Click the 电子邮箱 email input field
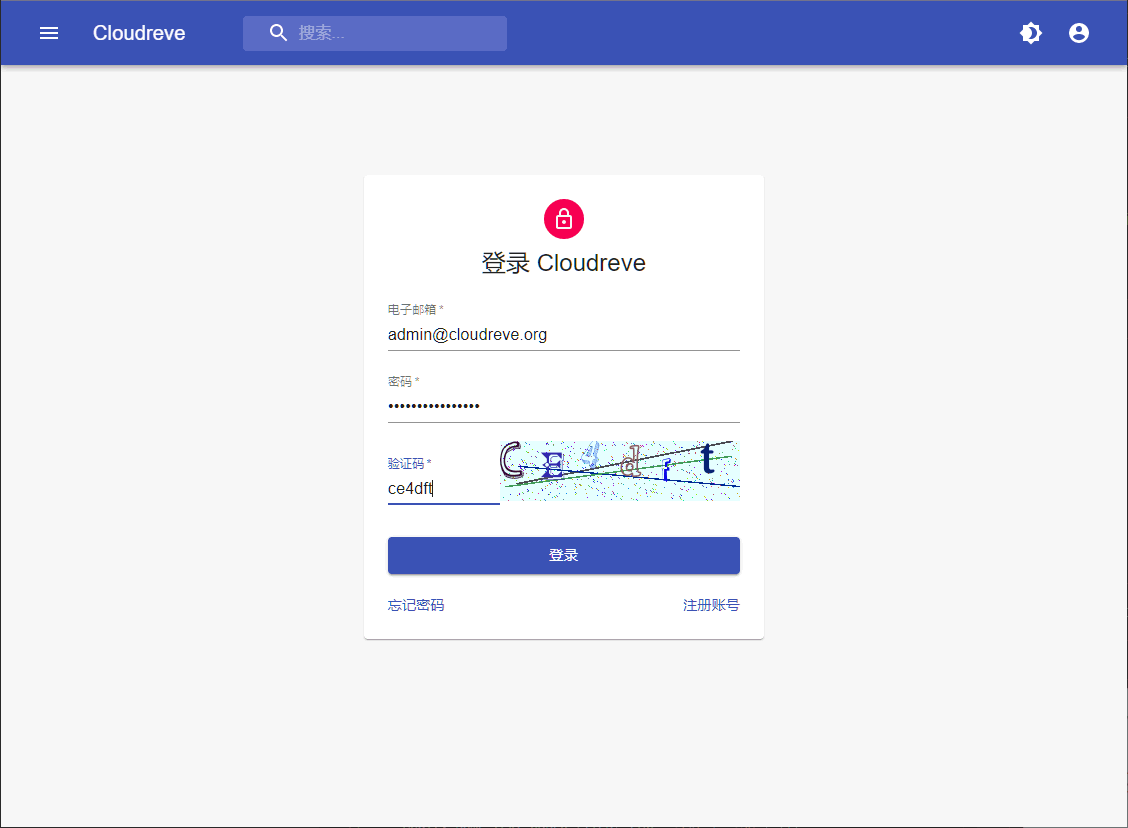 (x=564, y=335)
